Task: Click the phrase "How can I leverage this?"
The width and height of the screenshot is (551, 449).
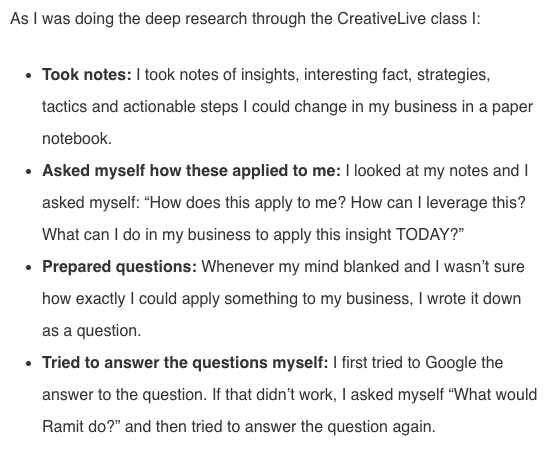Action: click(x=438, y=203)
